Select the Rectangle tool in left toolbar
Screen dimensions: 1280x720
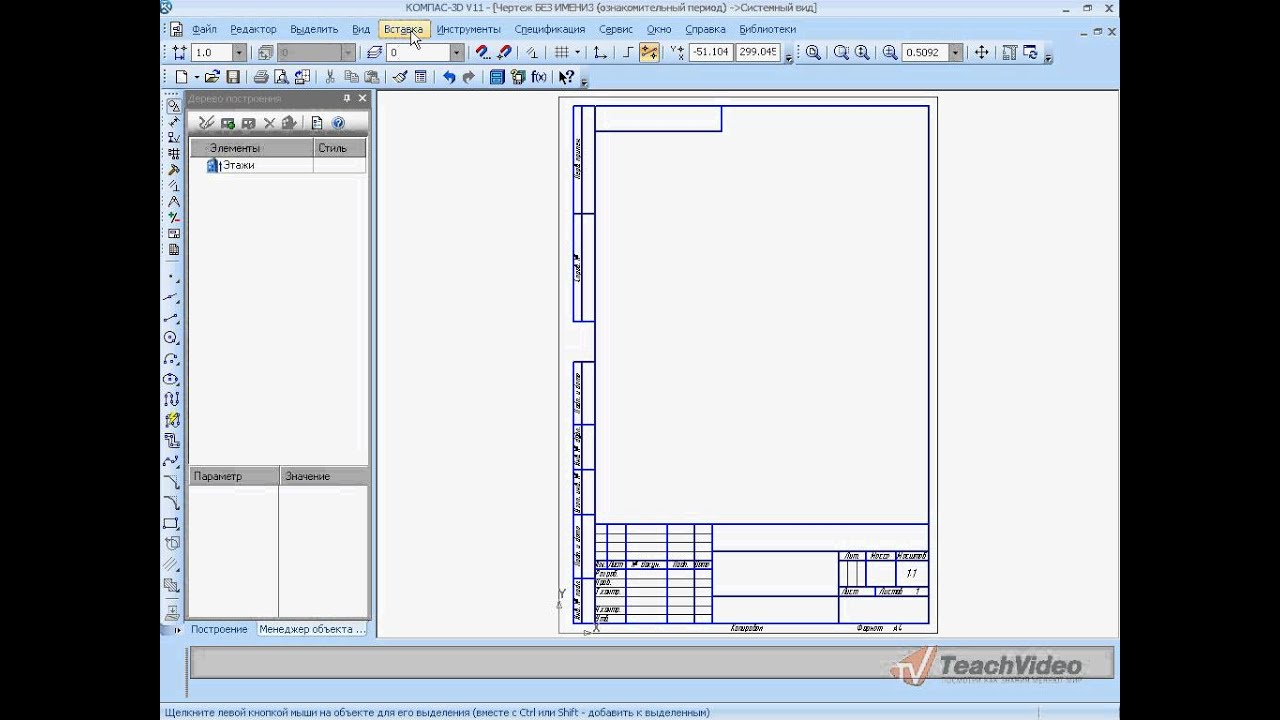[172, 523]
